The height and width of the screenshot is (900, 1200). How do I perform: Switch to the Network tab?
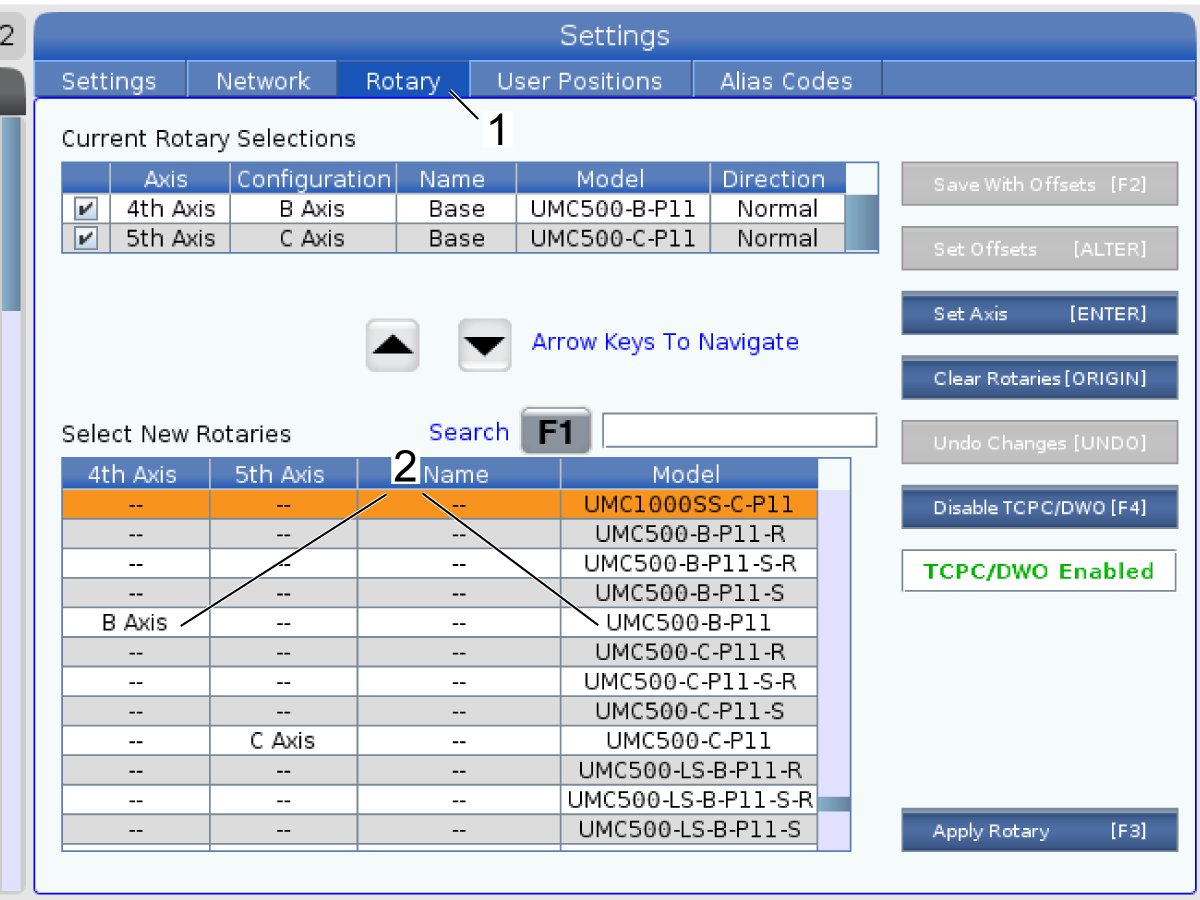pyautogui.click(x=263, y=81)
